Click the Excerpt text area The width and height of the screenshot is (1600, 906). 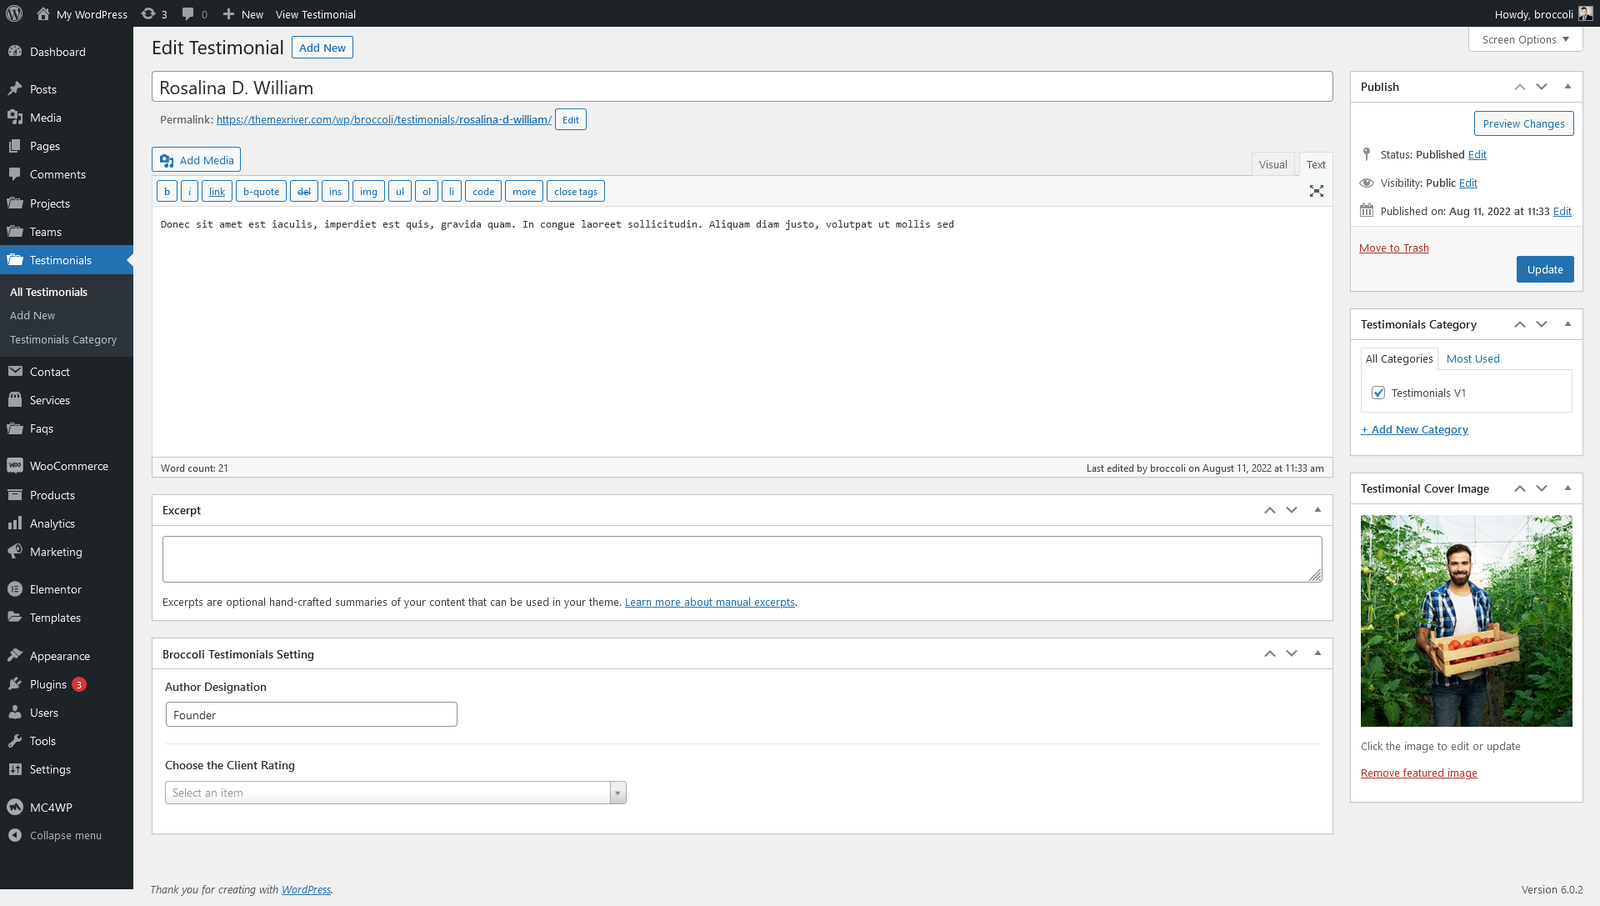(742, 559)
